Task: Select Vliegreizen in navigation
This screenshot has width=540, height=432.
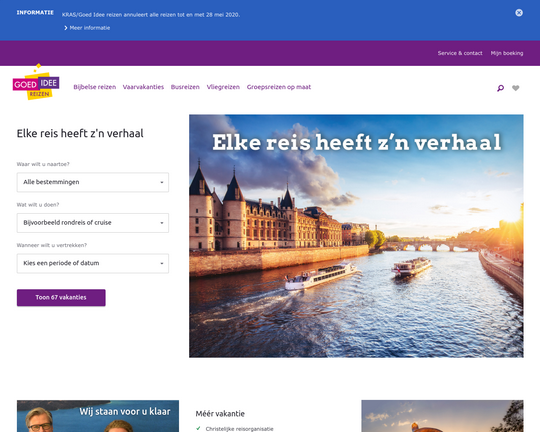Action: click(223, 87)
